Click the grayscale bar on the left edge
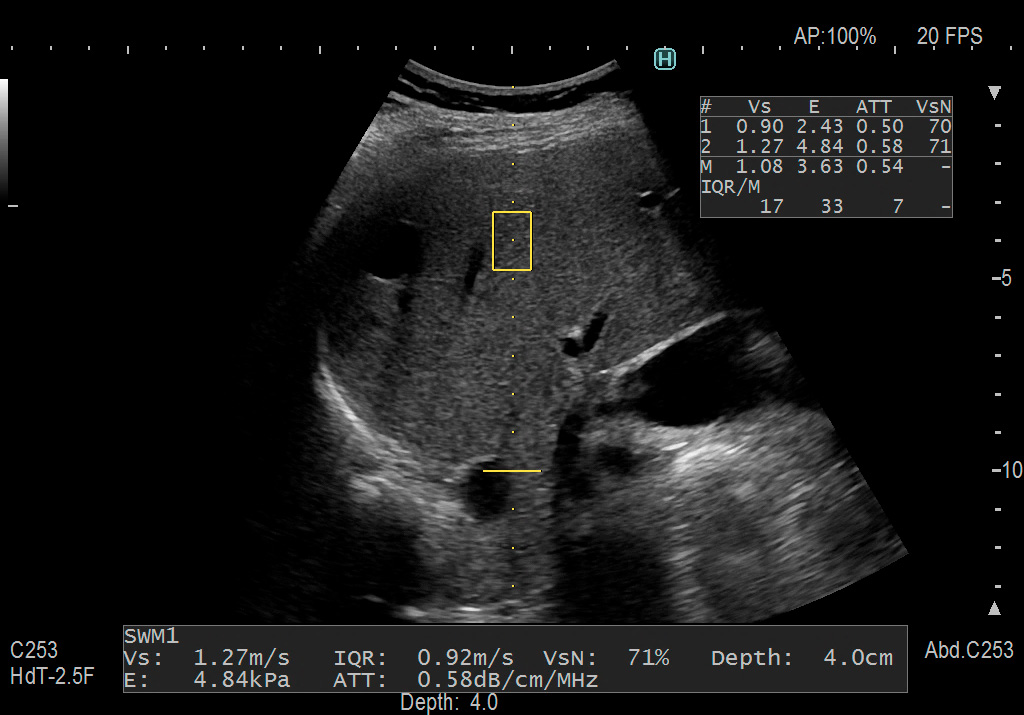 point(4,138)
